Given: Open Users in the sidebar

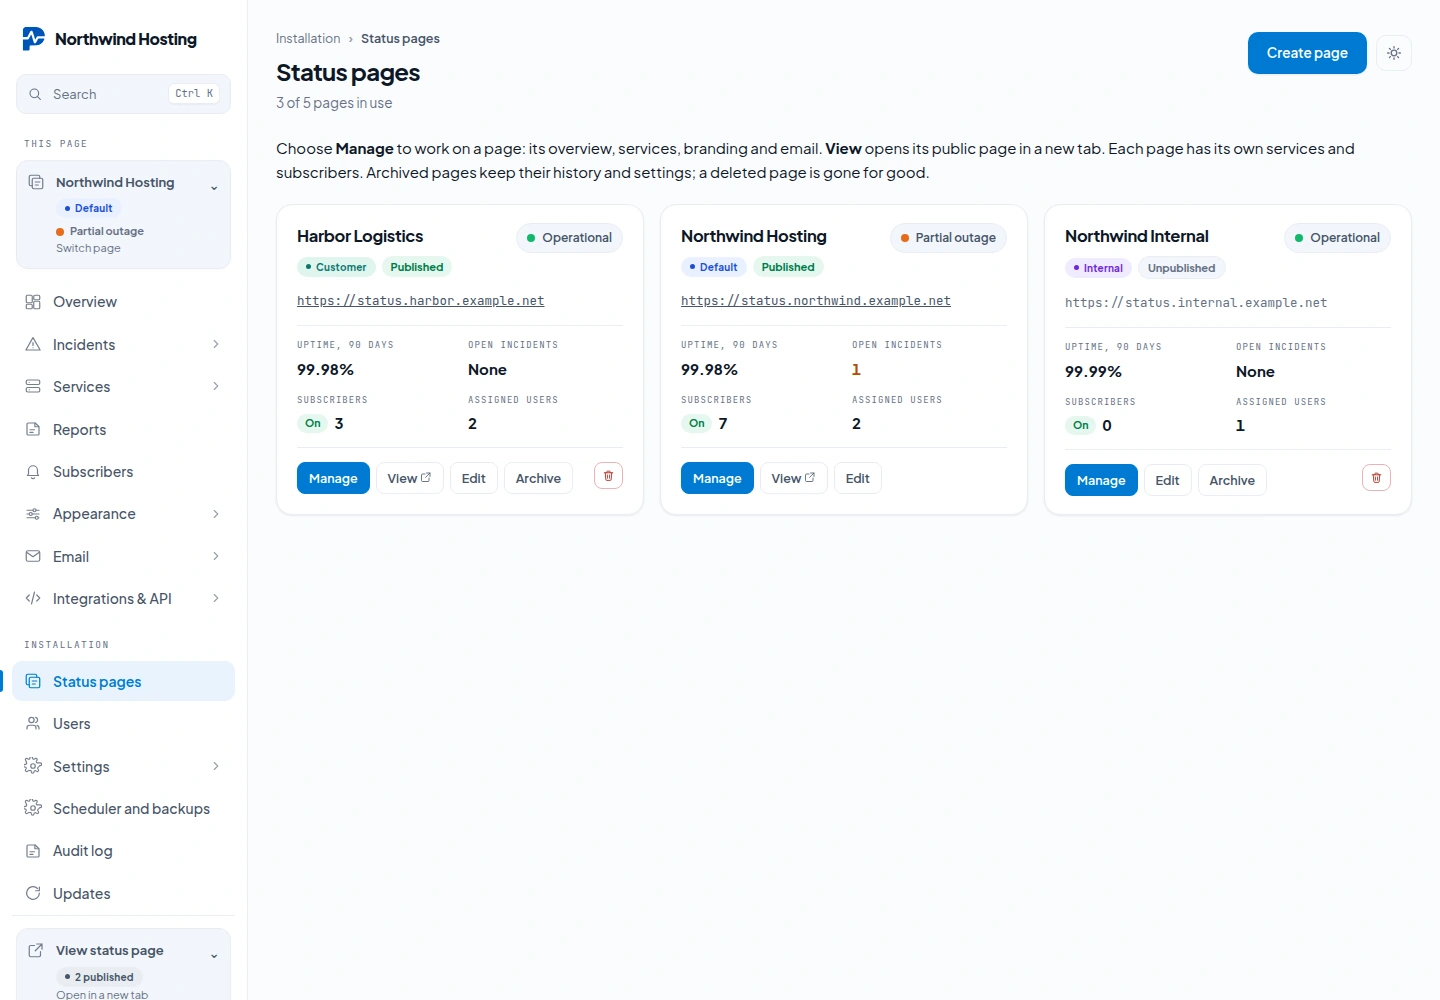Looking at the screenshot, I should (123, 724).
